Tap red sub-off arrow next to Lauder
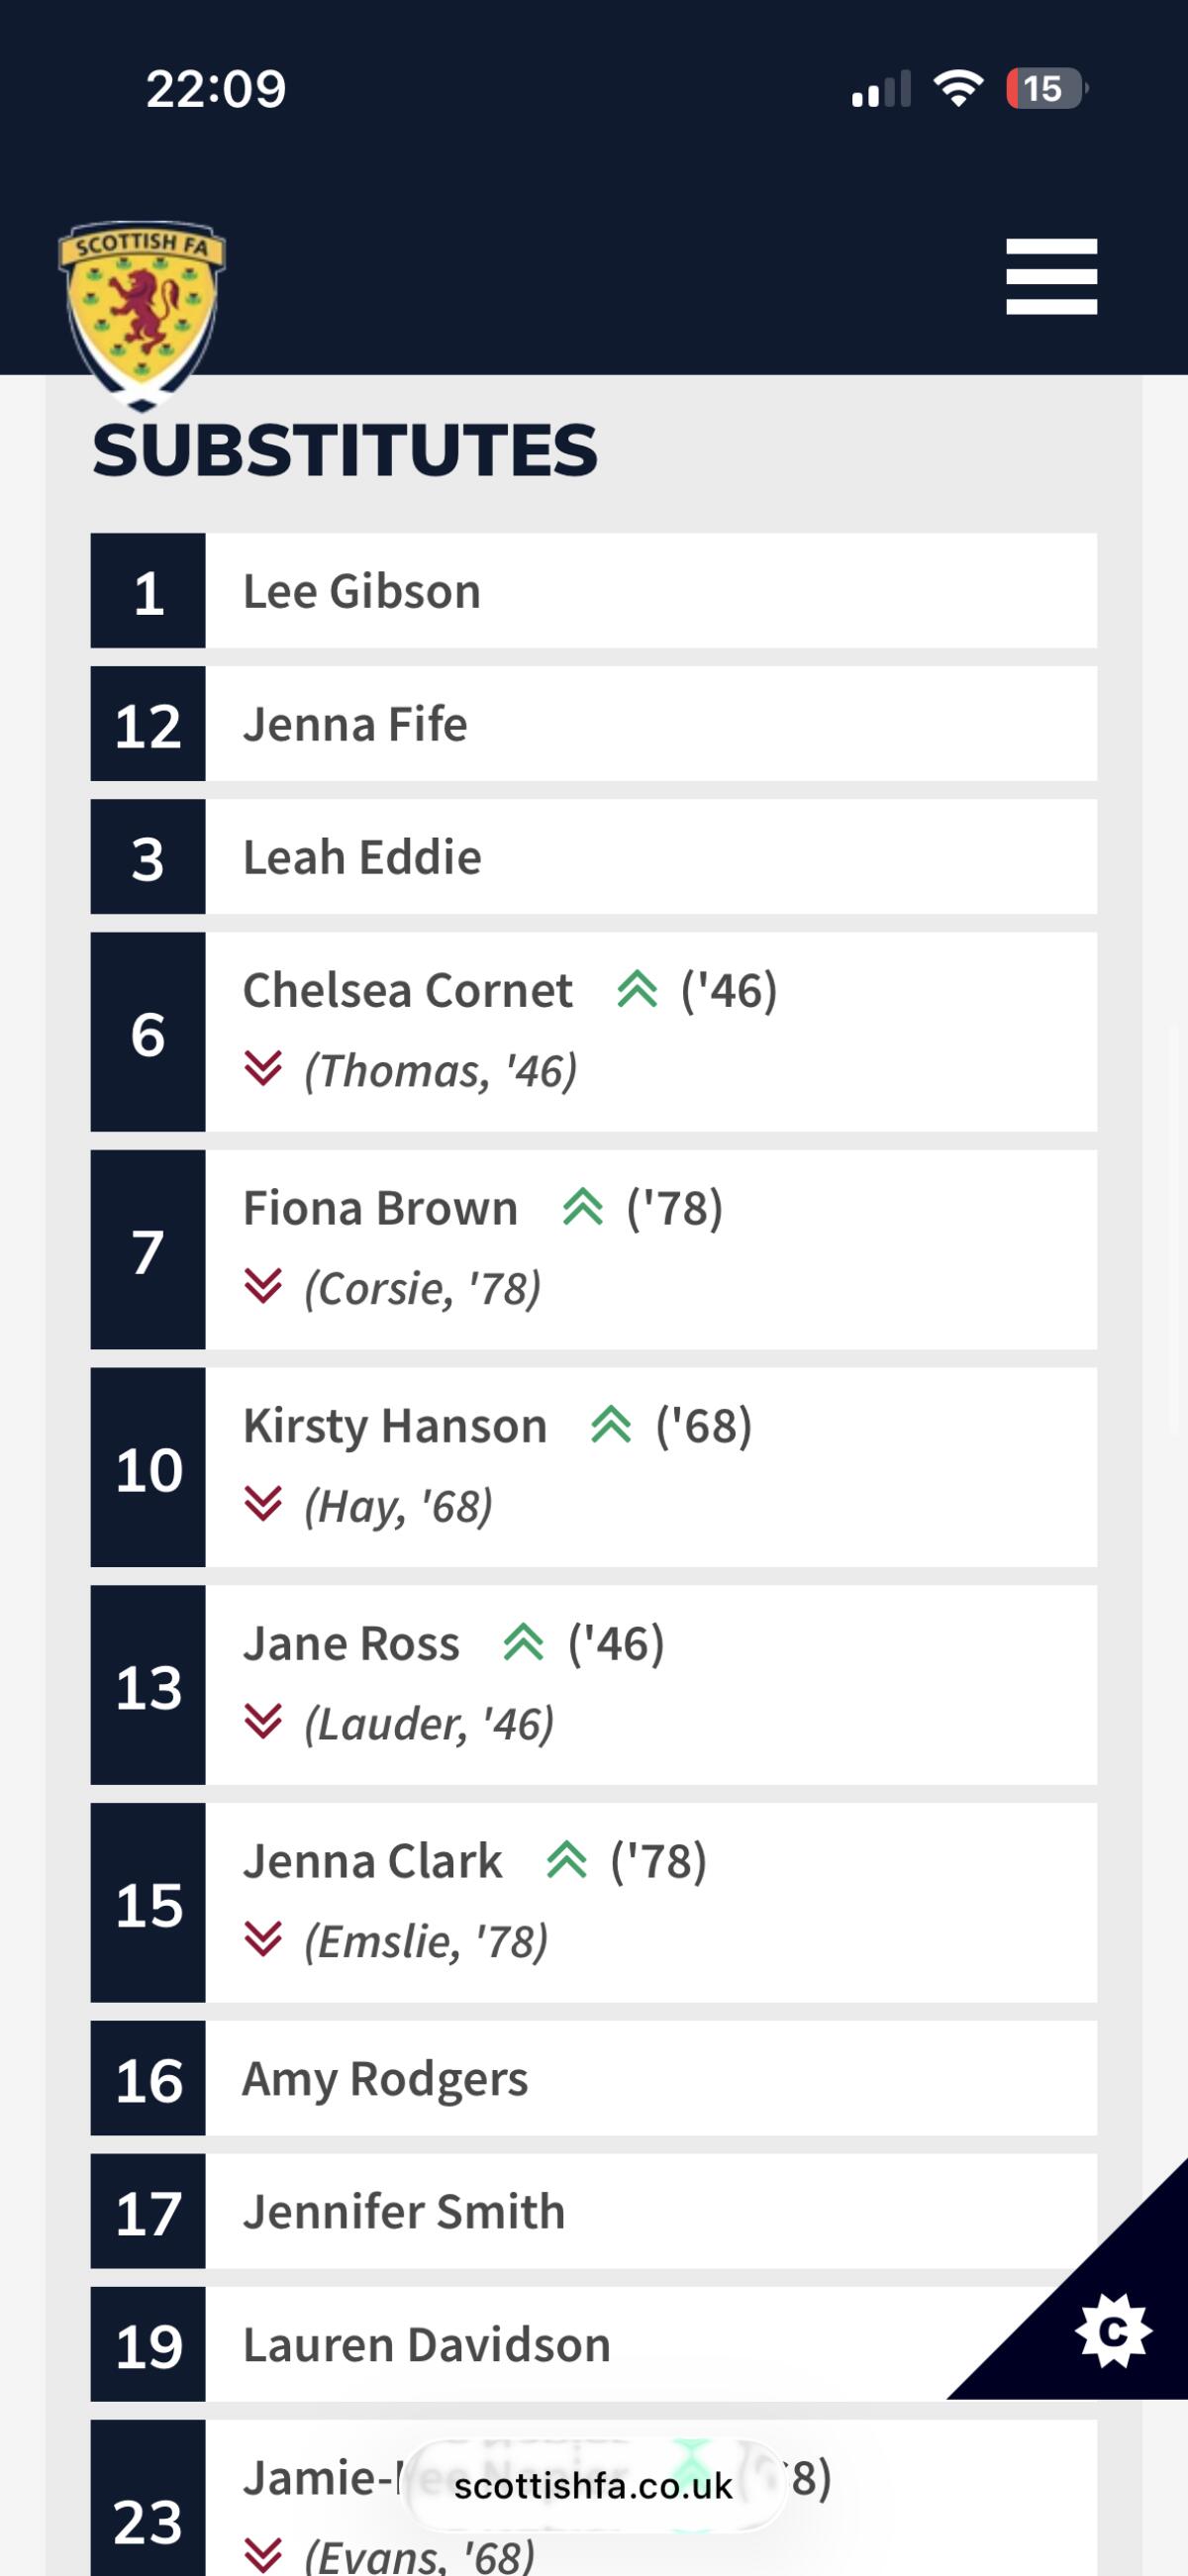The height and width of the screenshot is (2576, 1188). (263, 1722)
